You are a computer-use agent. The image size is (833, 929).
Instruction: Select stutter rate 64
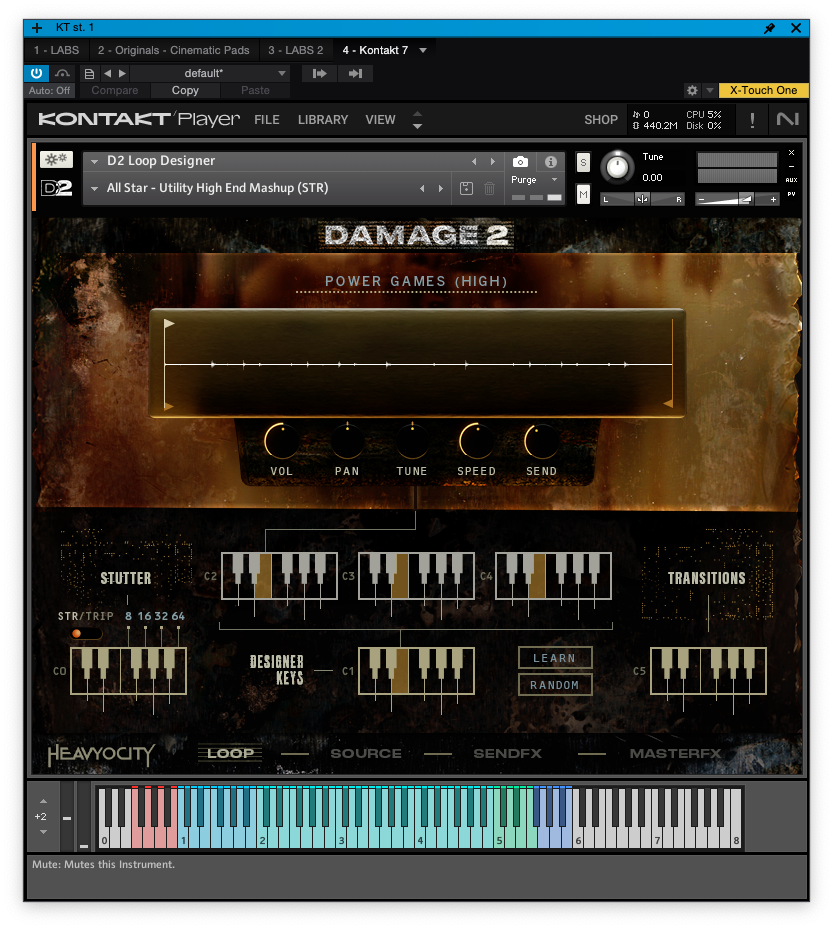[178, 616]
